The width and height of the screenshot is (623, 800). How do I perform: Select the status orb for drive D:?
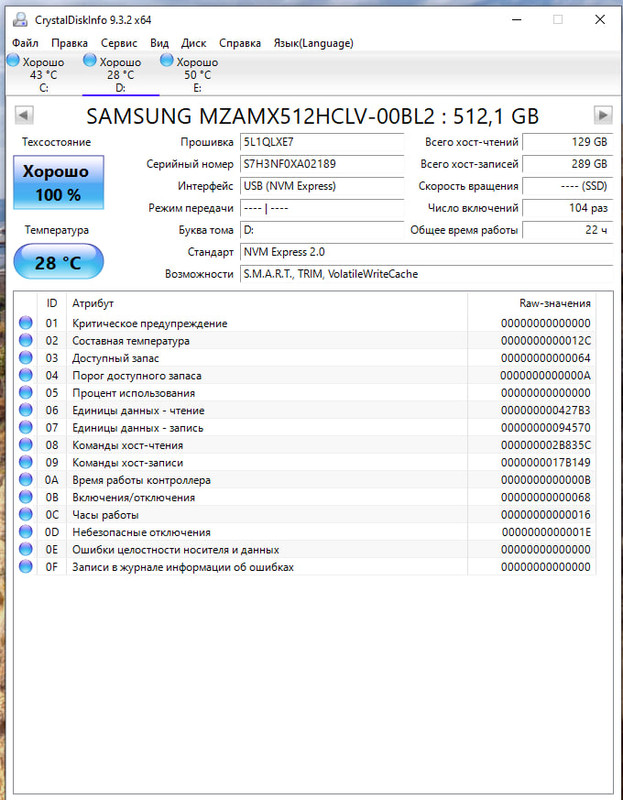89,61
